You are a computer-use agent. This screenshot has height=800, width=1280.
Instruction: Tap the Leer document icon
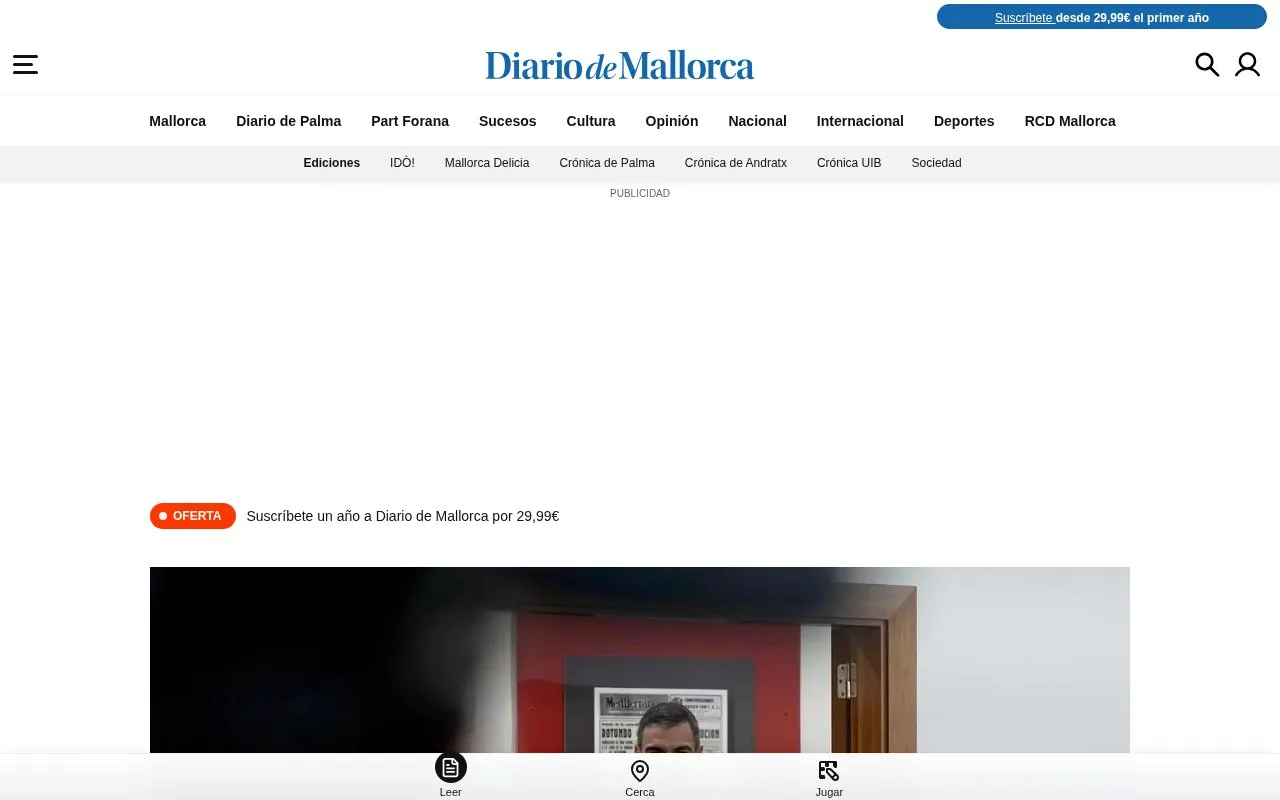pos(451,768)
